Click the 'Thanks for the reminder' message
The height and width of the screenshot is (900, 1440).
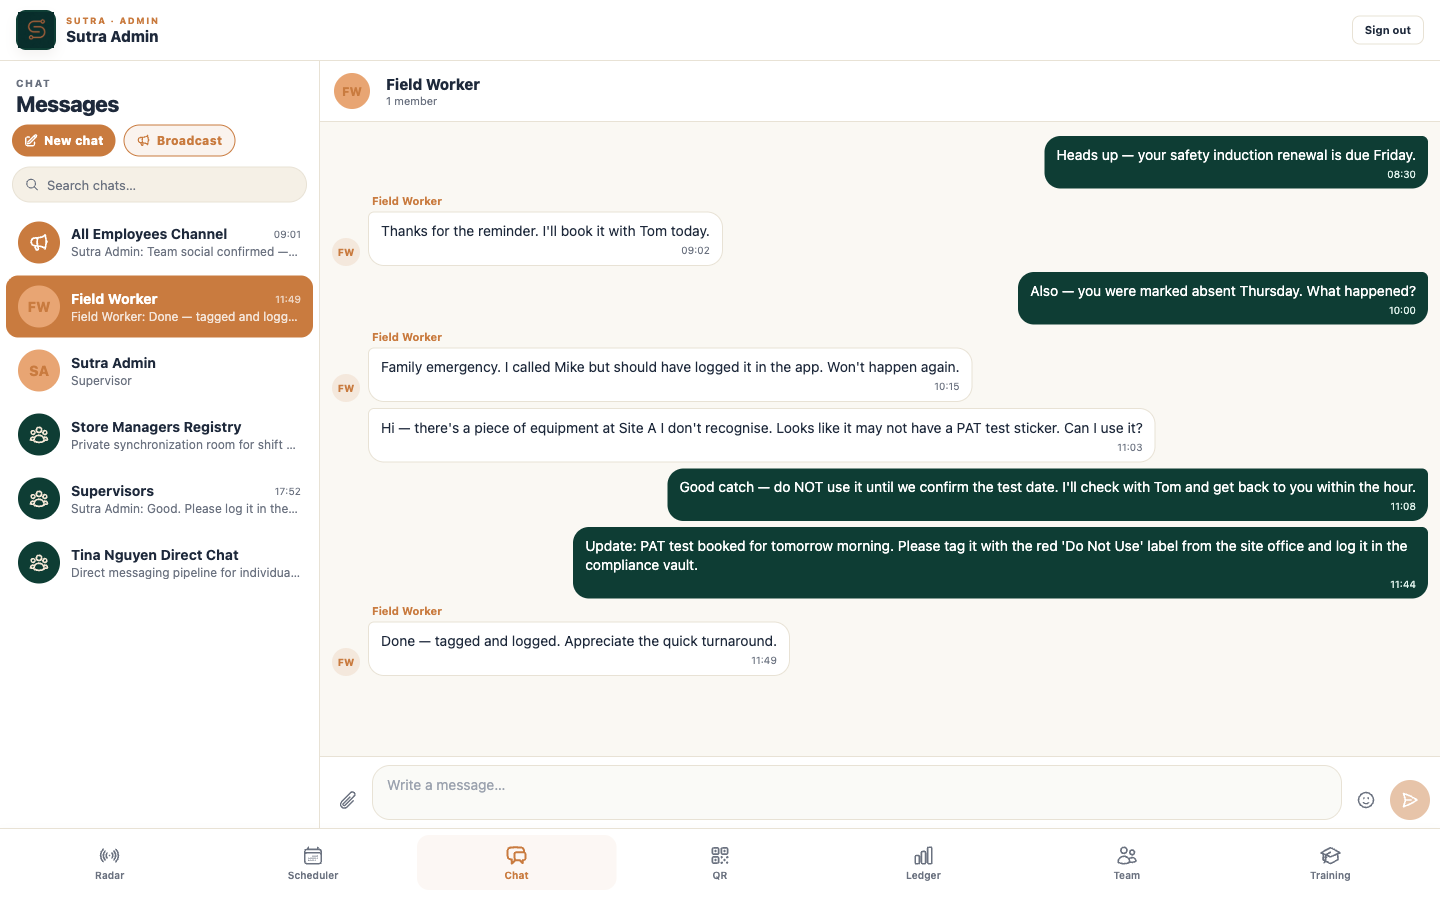[545, 239]
